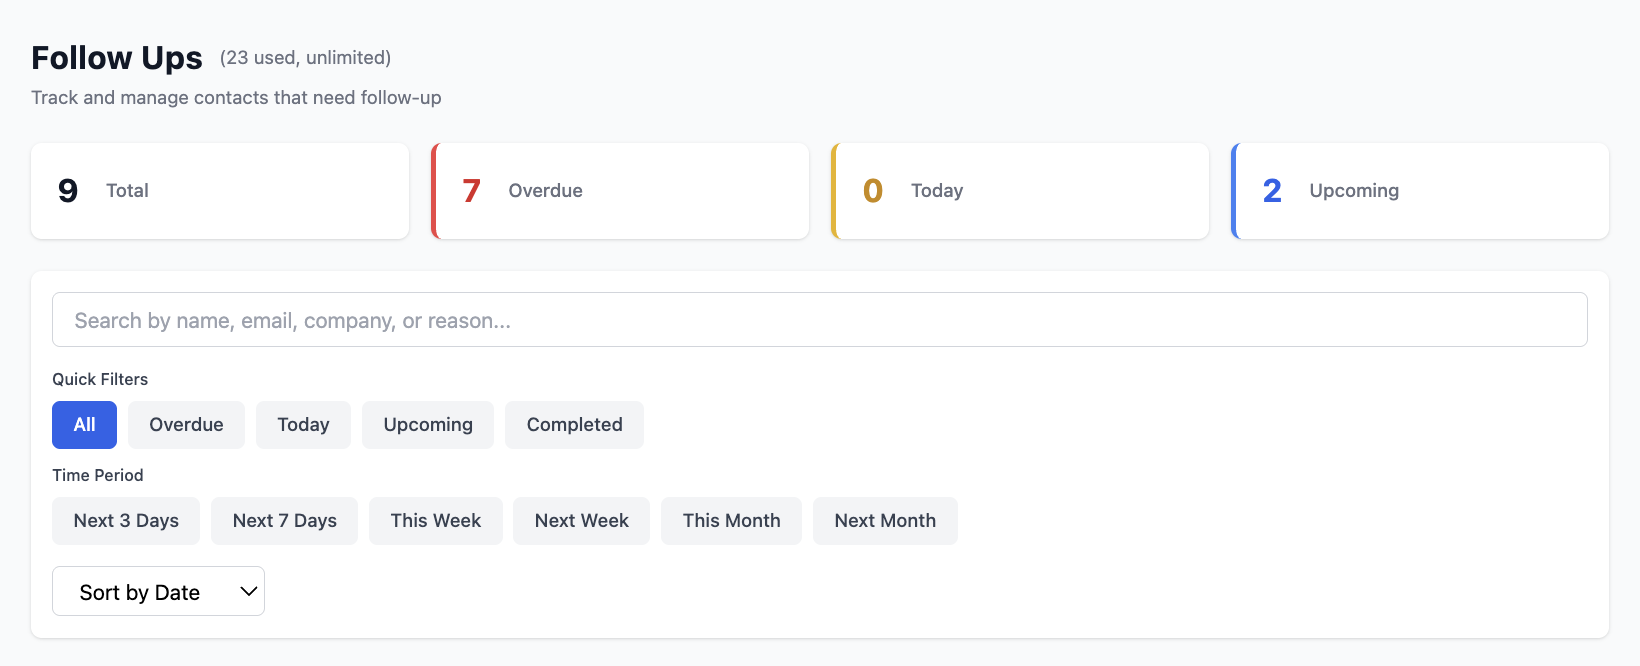The height and width of the screenshot is (666, 1640).
Task: Select the Next Month time period
Action: tap(885, 520)
